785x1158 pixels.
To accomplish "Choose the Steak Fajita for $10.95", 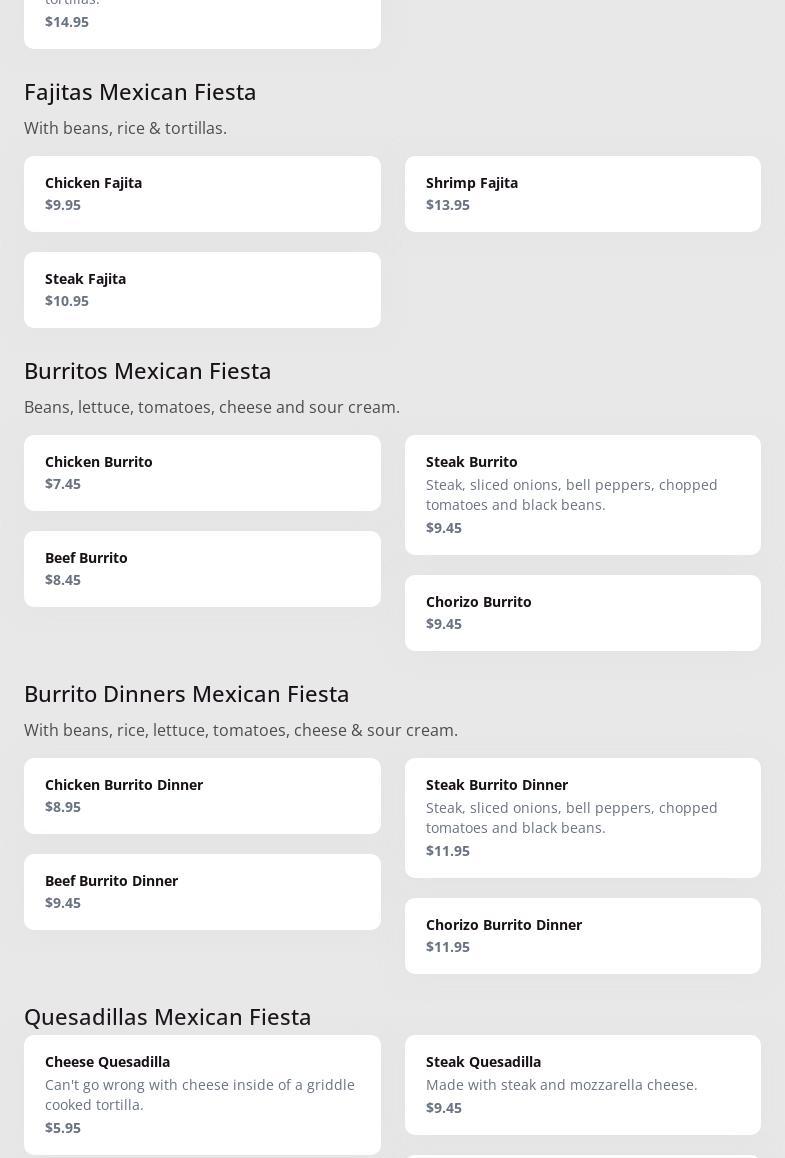I will coord(202,290).
